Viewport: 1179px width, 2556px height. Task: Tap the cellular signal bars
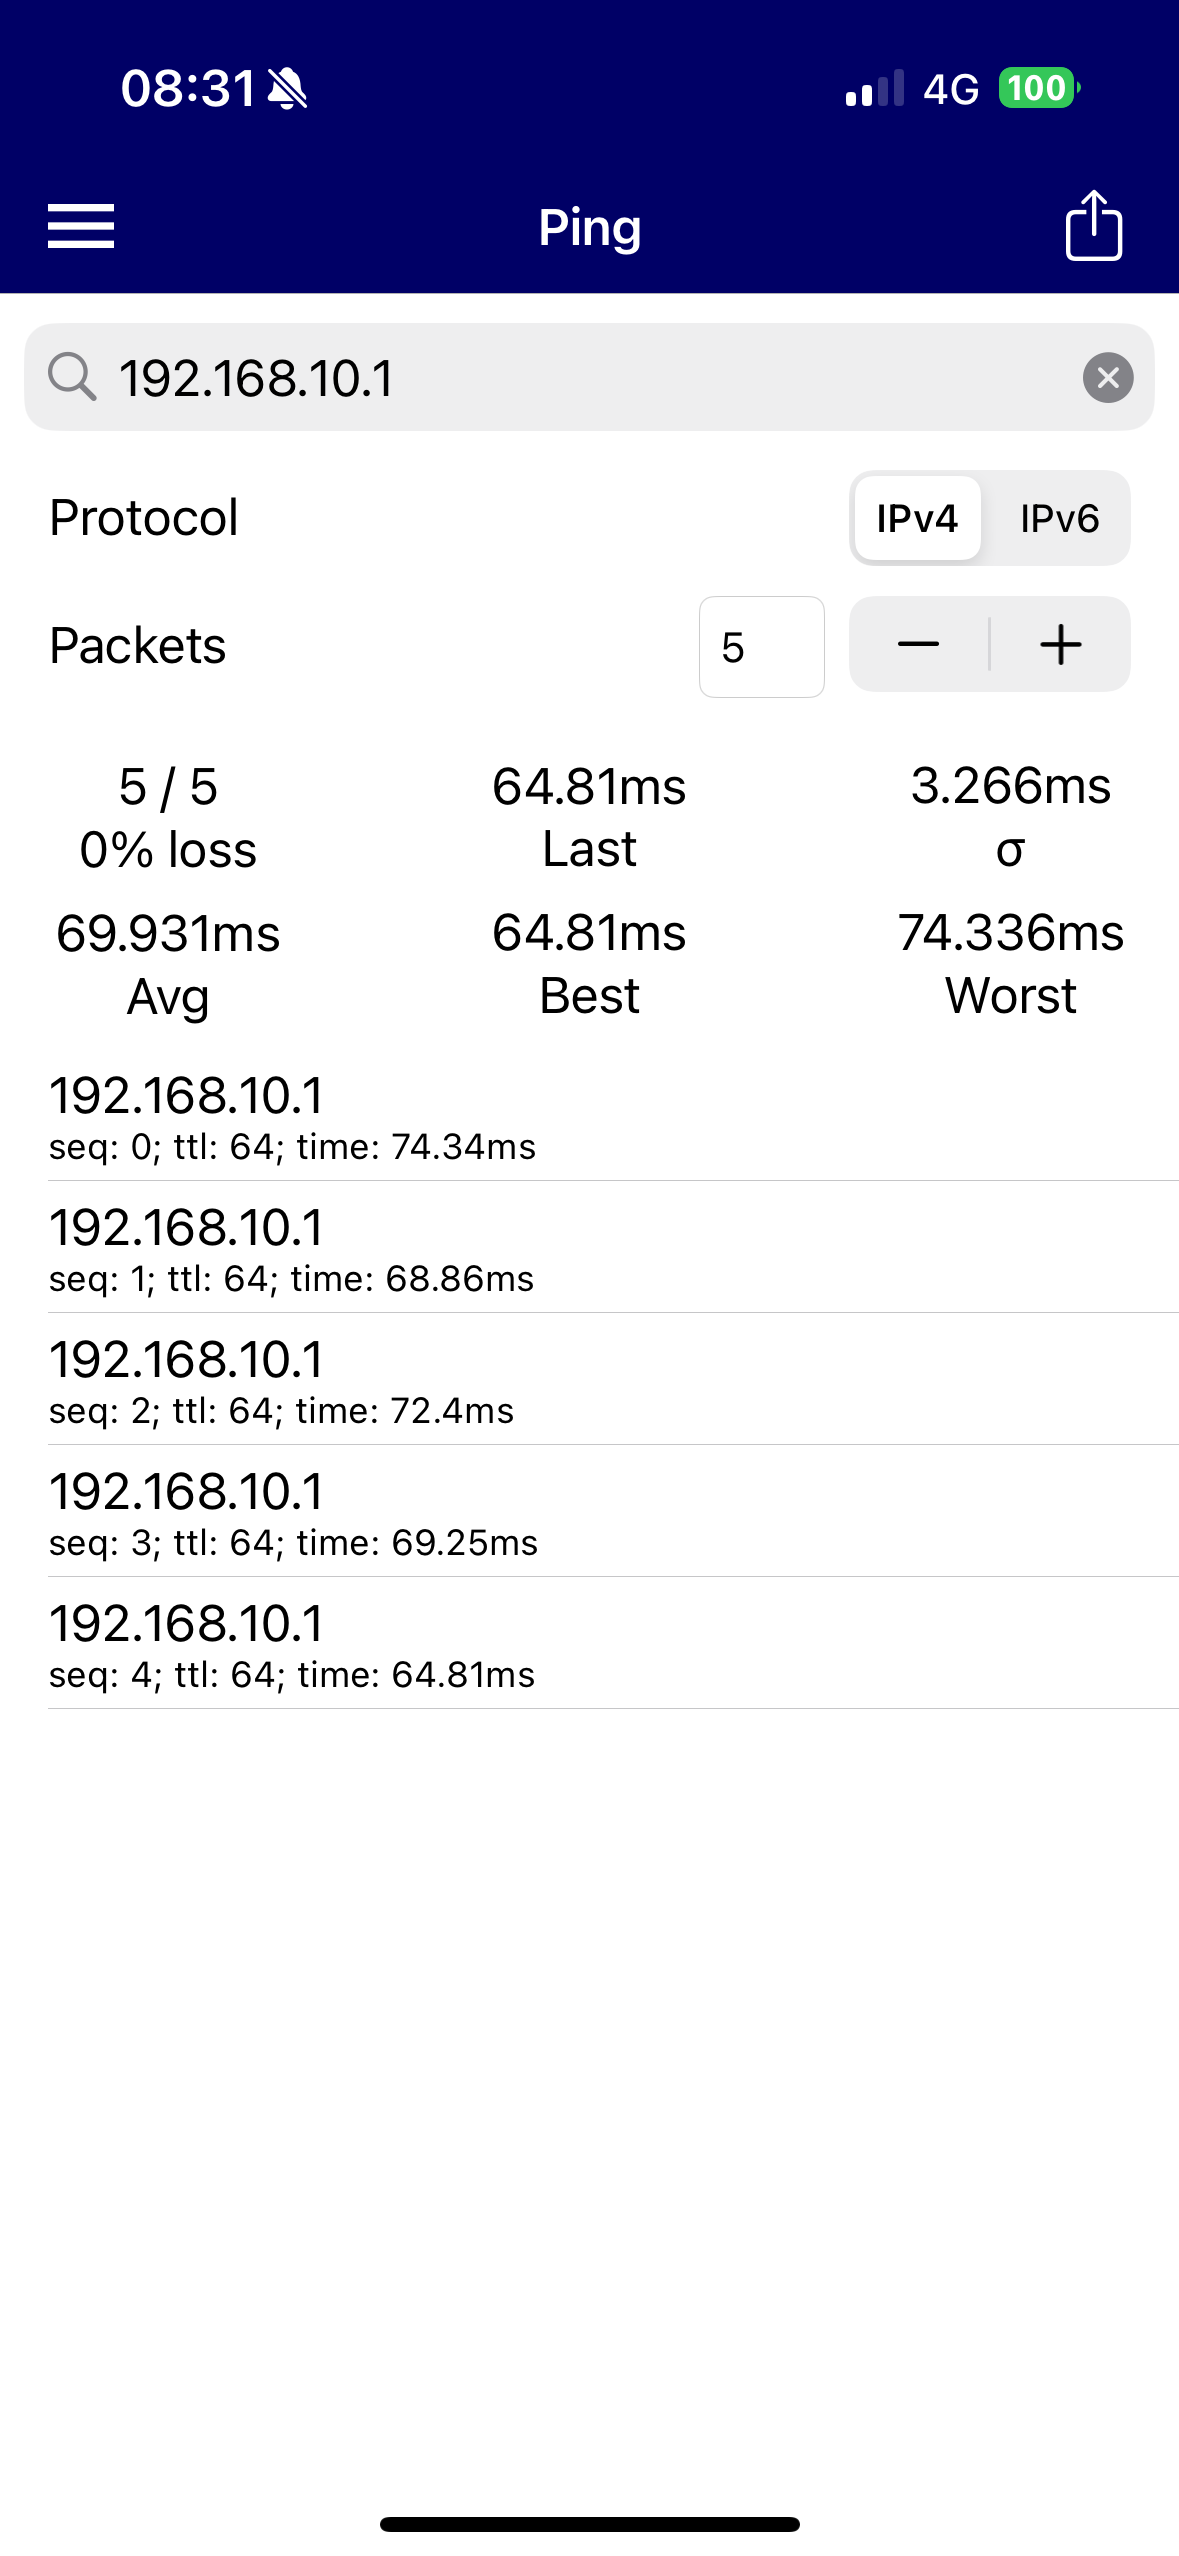coord(875,89)
